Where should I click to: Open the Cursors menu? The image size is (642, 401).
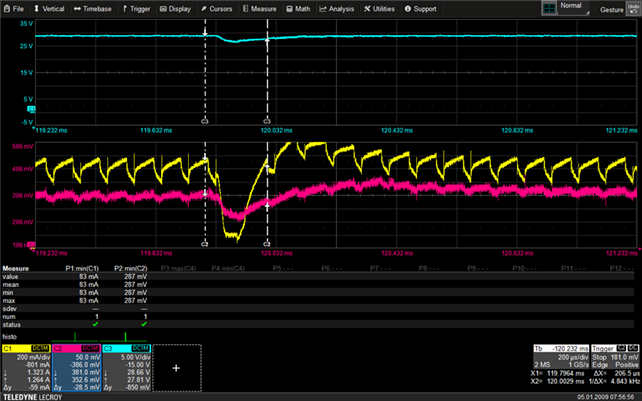[x=217, y=9]
